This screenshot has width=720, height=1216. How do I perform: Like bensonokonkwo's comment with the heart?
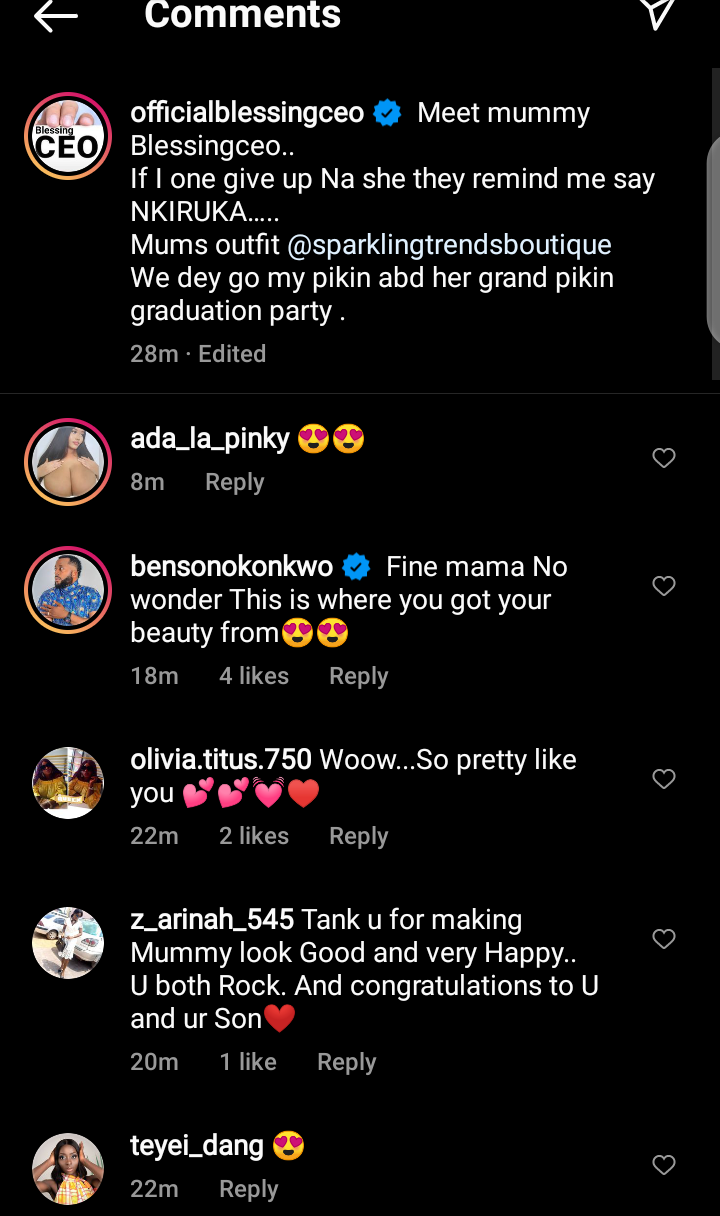pos(664,586)
